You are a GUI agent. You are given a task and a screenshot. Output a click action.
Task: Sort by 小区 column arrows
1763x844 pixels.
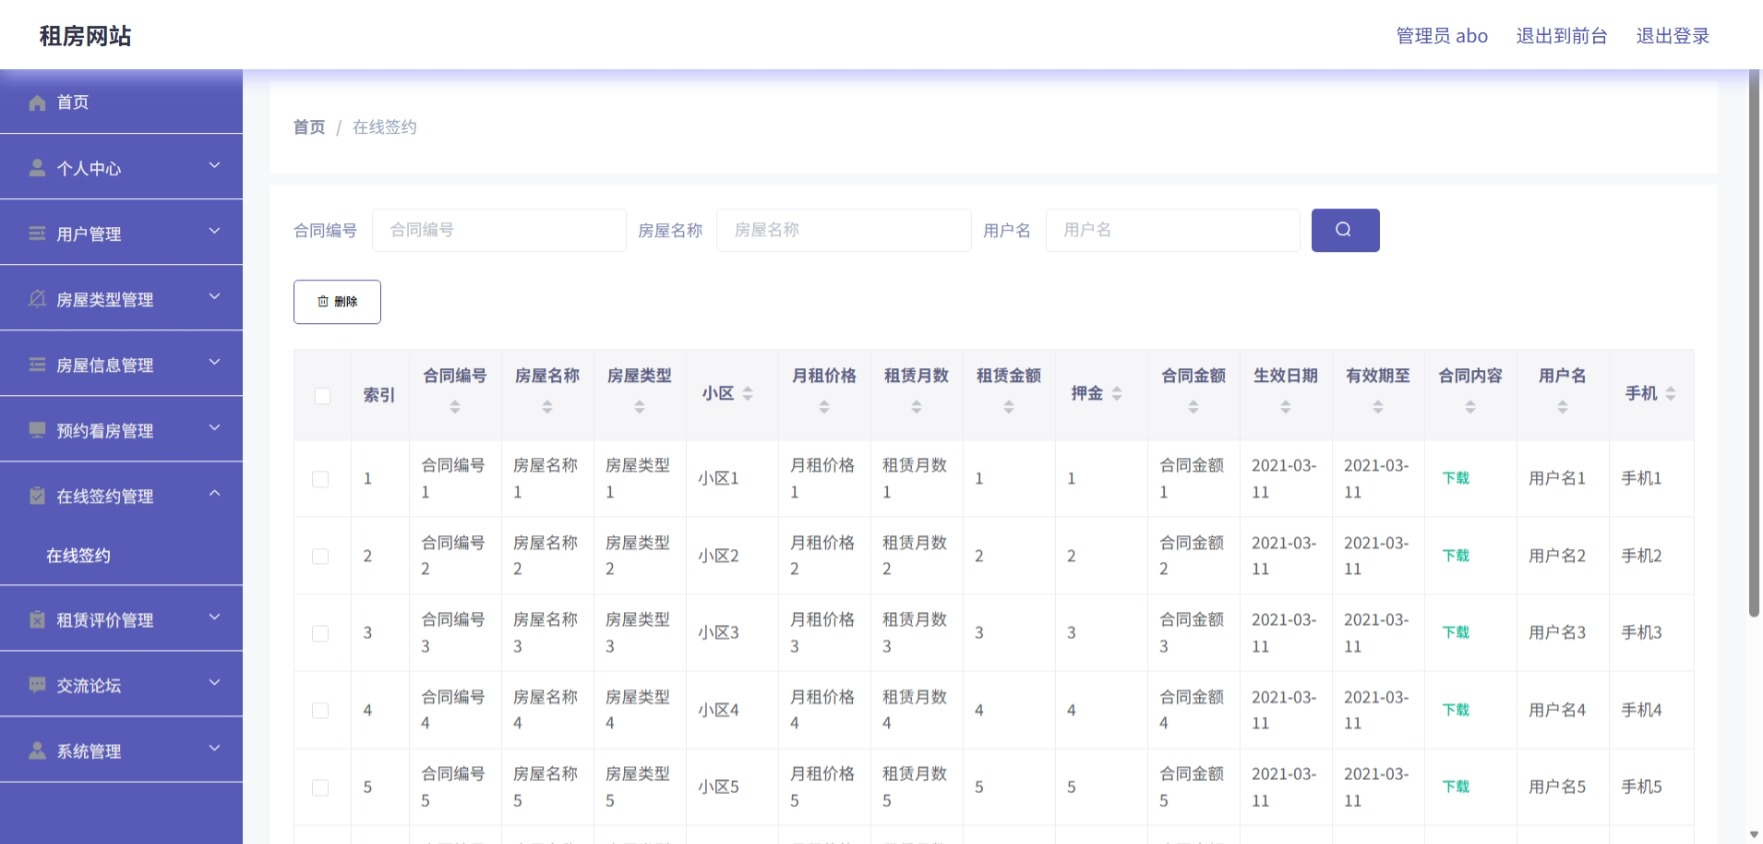coord(748,394)
